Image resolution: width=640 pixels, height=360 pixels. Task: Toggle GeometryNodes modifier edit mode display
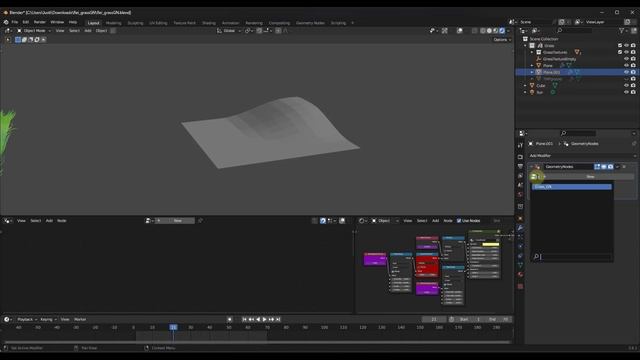pyautogui.click(x=597, y=167)
